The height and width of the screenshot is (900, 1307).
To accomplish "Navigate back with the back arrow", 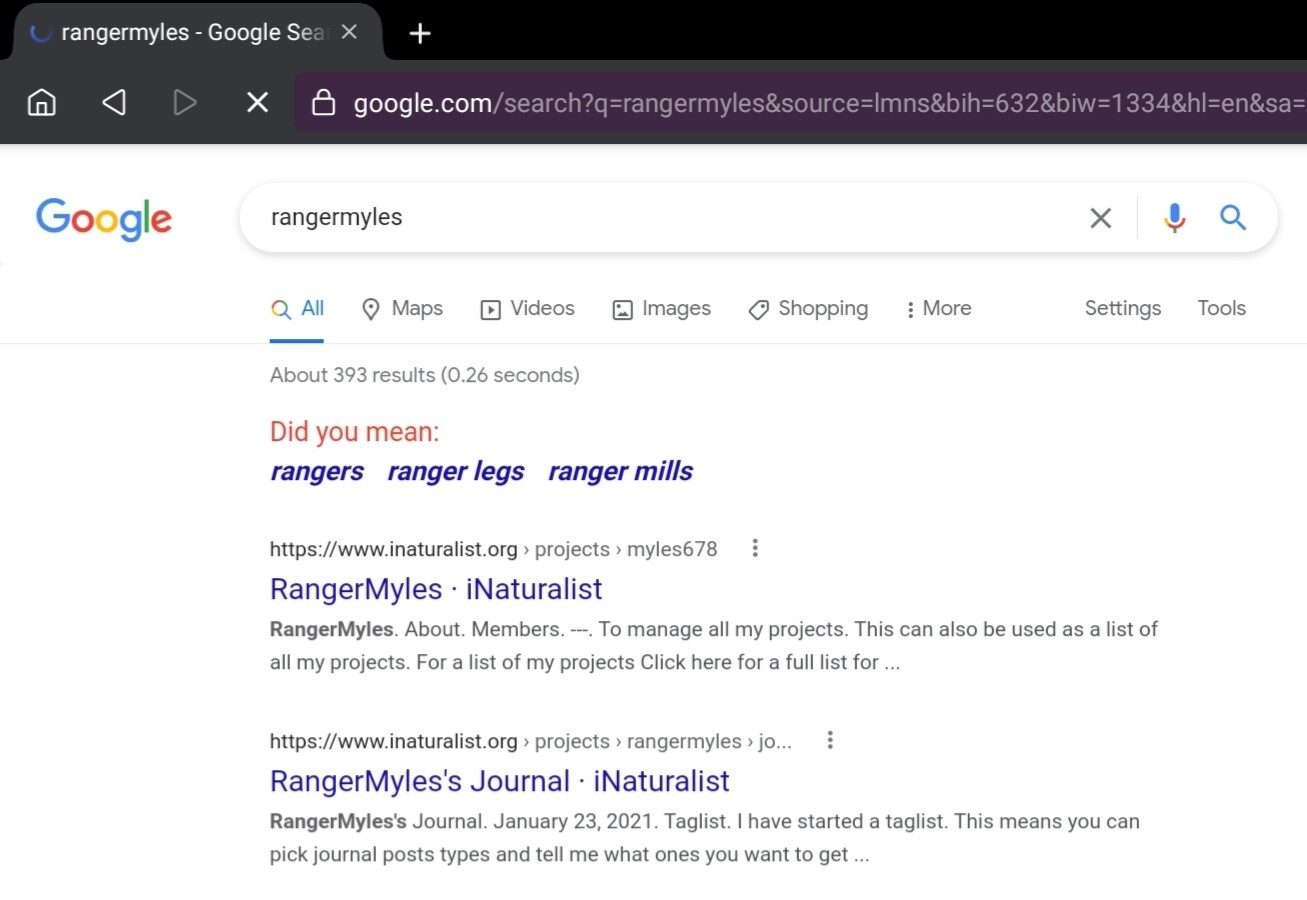I will (114, 102).
